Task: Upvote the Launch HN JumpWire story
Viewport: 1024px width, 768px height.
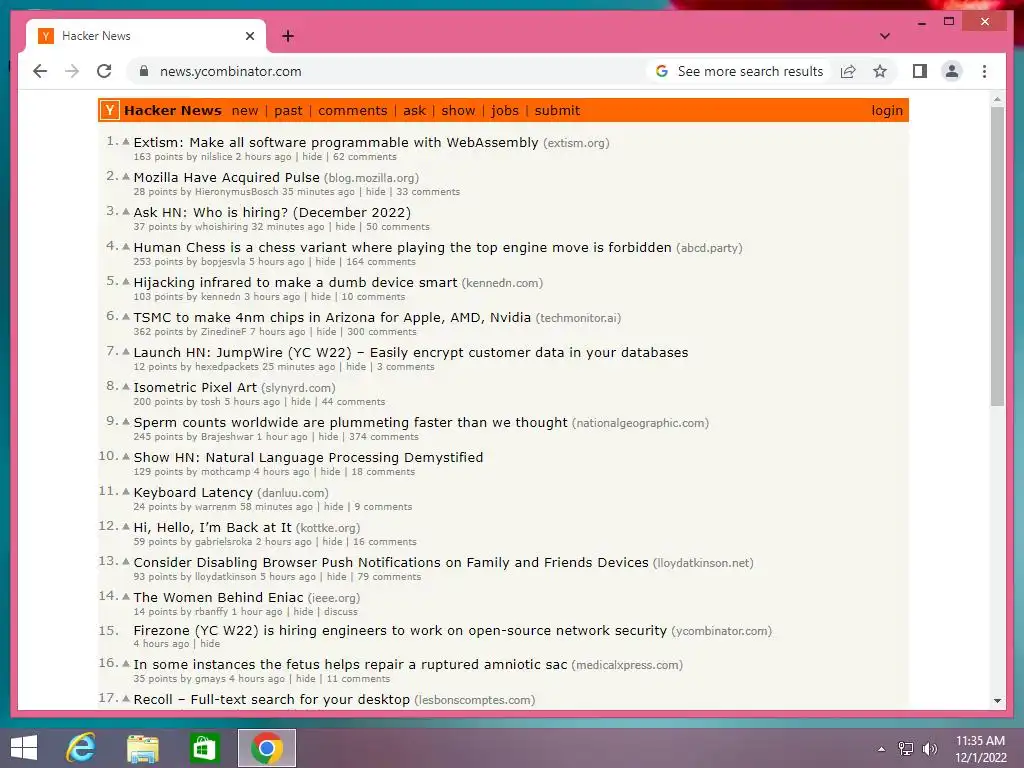Action: (x=126, y=351)
